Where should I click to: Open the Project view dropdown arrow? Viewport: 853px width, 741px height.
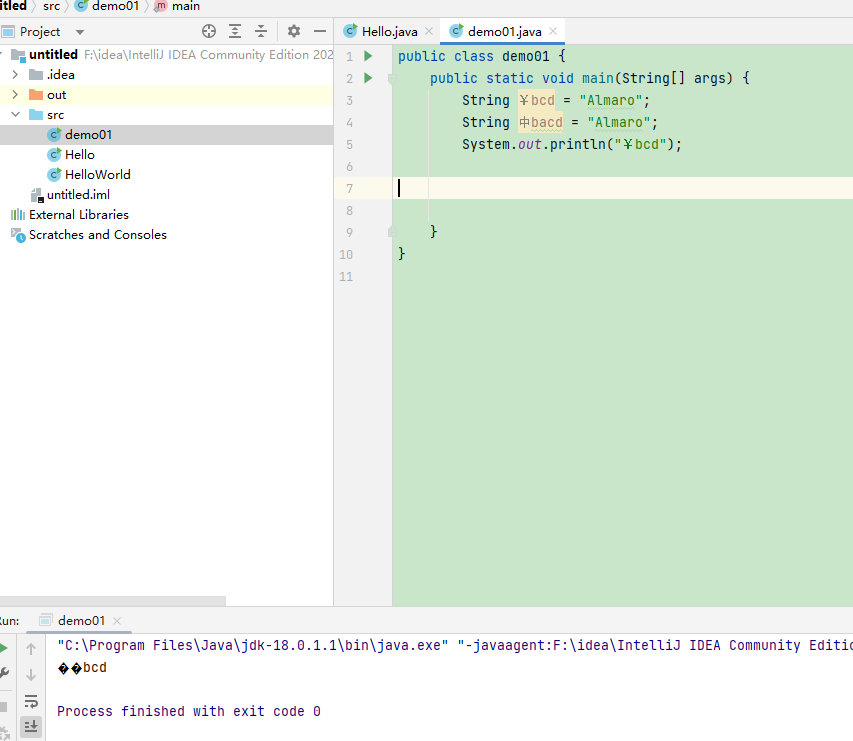click(x=80, y=32)
